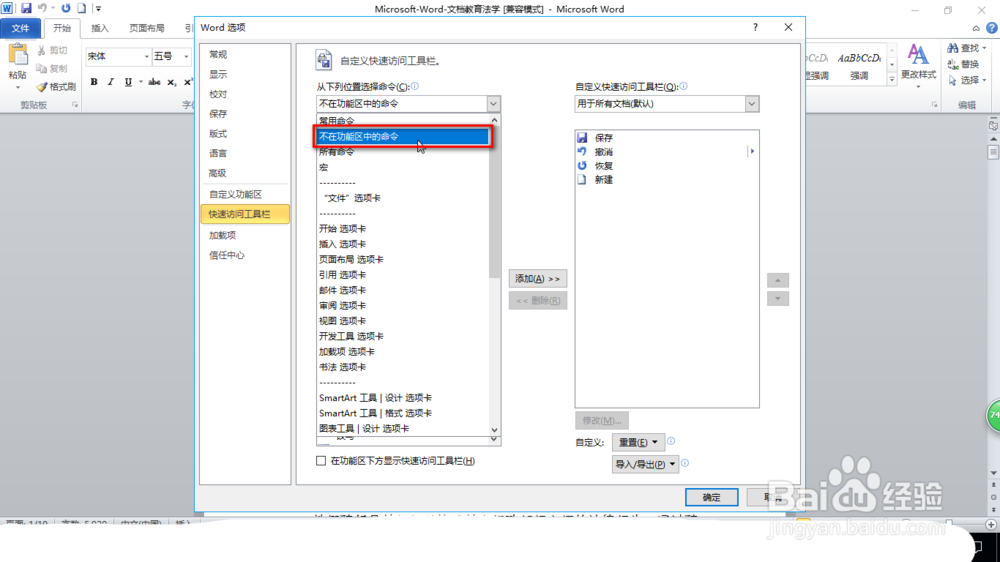Choose Developer Tools tab in dropdown list
The height and width of the screenshot is (562, 1000).
pyautogui.click(x=403, y=336)
